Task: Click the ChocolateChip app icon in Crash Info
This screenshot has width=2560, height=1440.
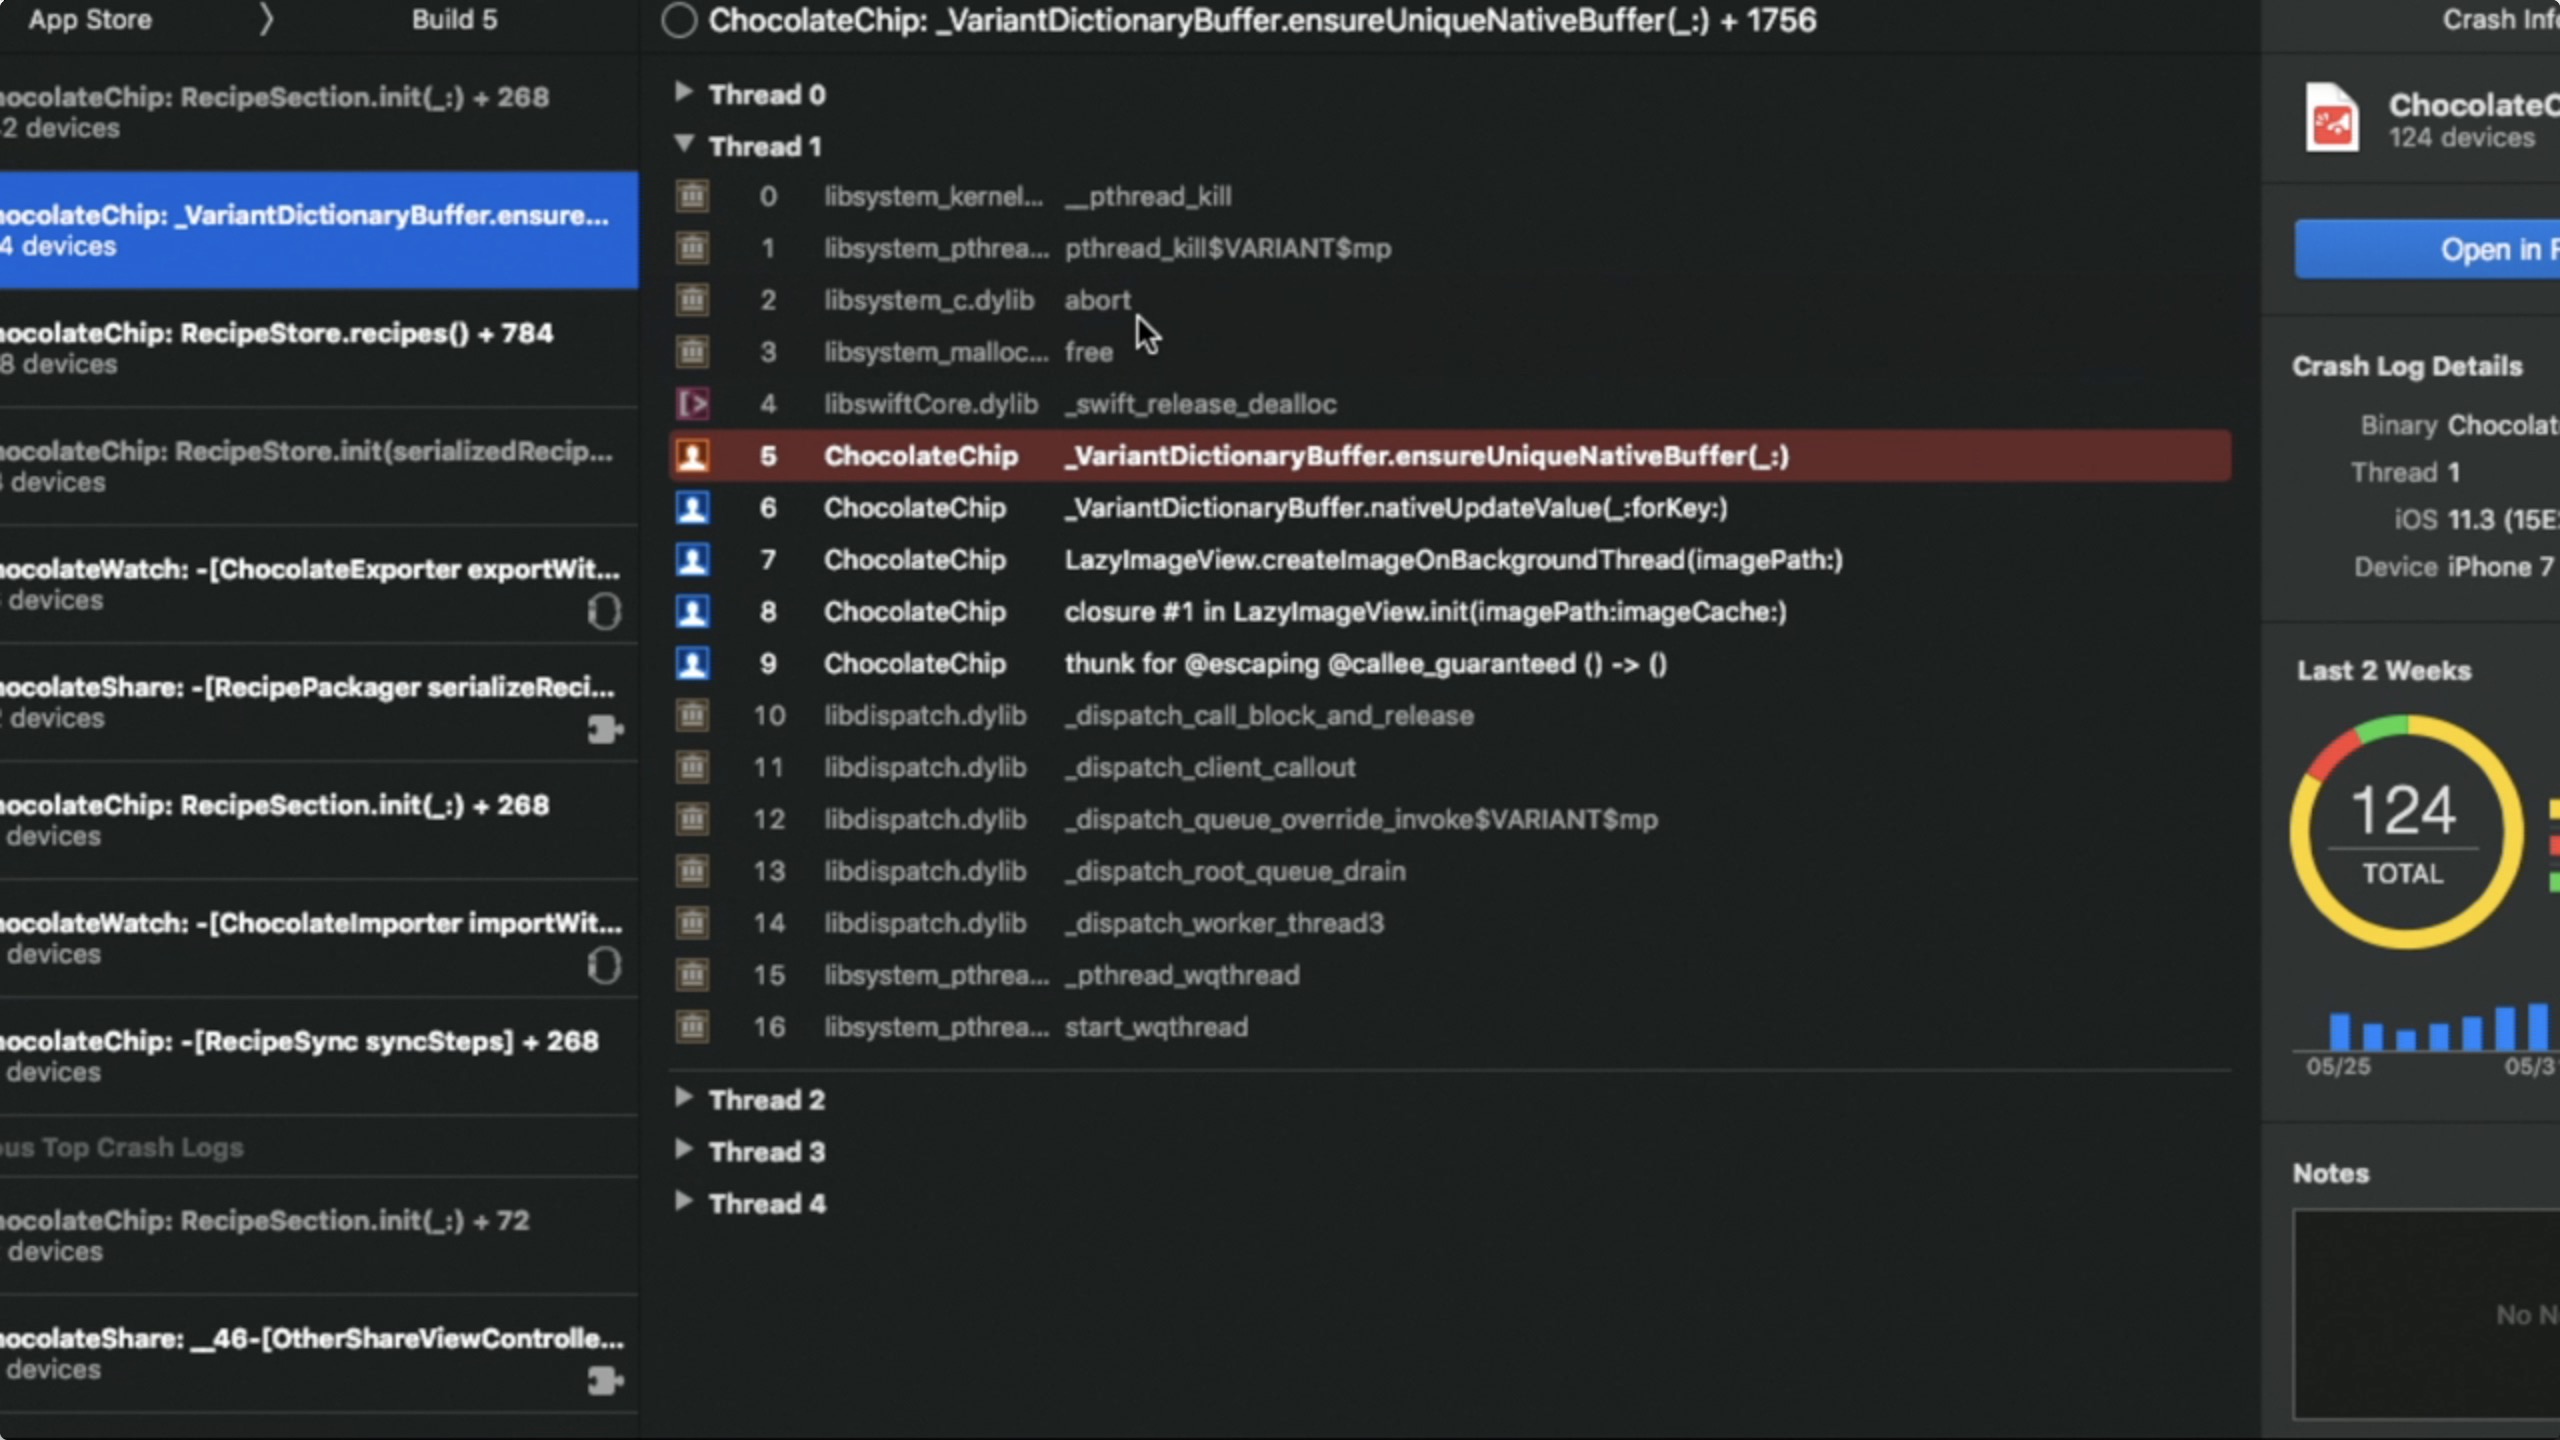Action: (2332, 118)
